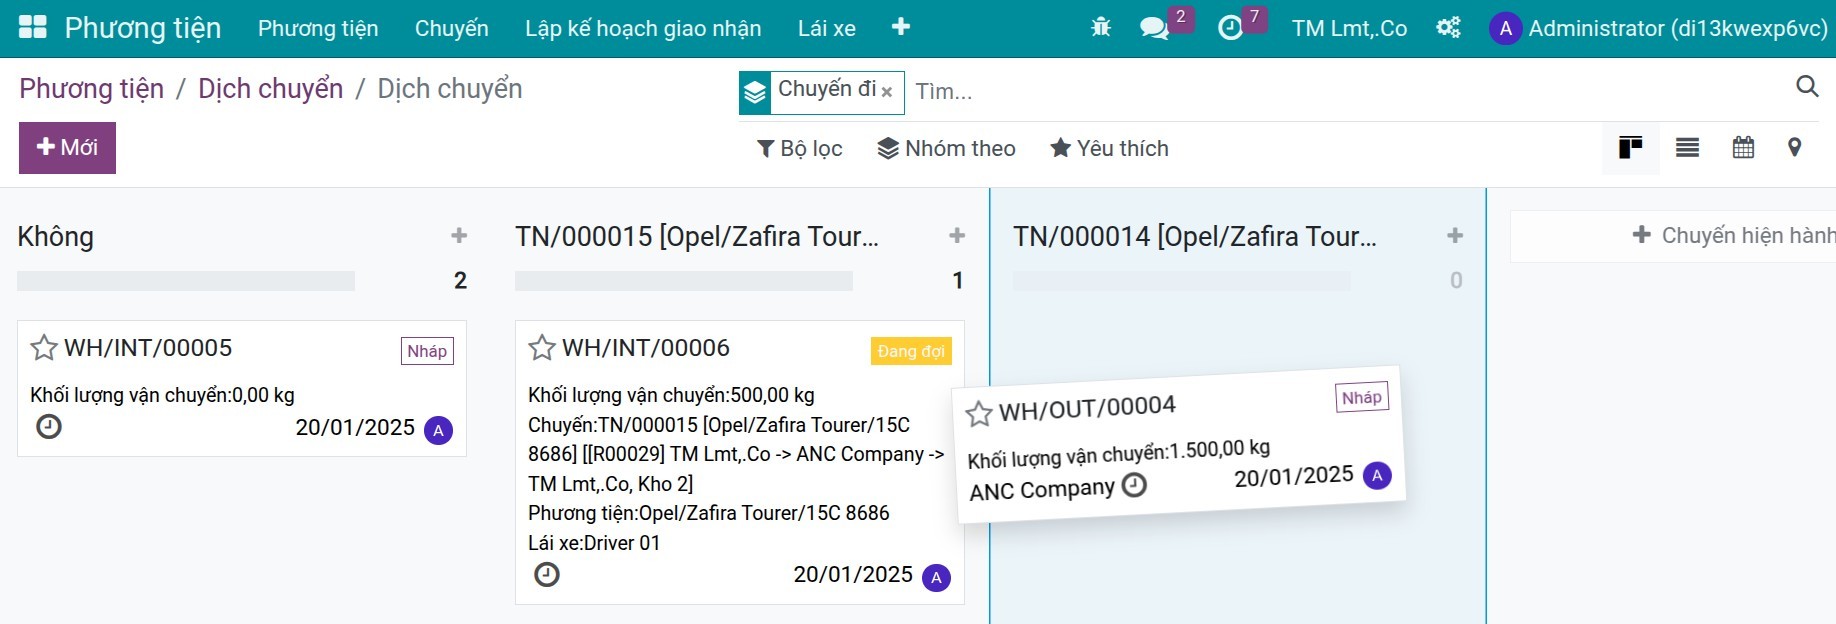Click 'Khối lượng vận chuyển:500,00 kg' text
This screenshot has height=624, width=1836.
coord(671,395)
